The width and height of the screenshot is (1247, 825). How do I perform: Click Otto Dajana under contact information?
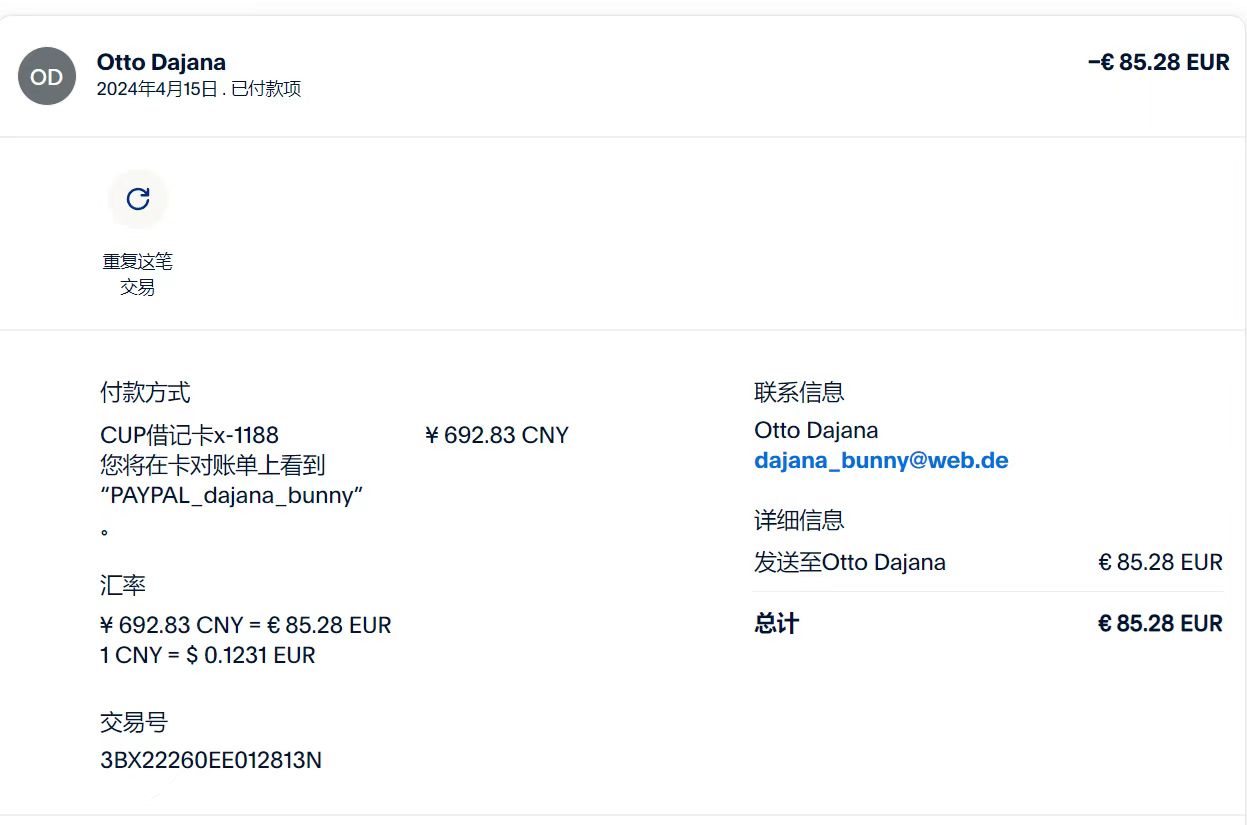pos(816,431)
